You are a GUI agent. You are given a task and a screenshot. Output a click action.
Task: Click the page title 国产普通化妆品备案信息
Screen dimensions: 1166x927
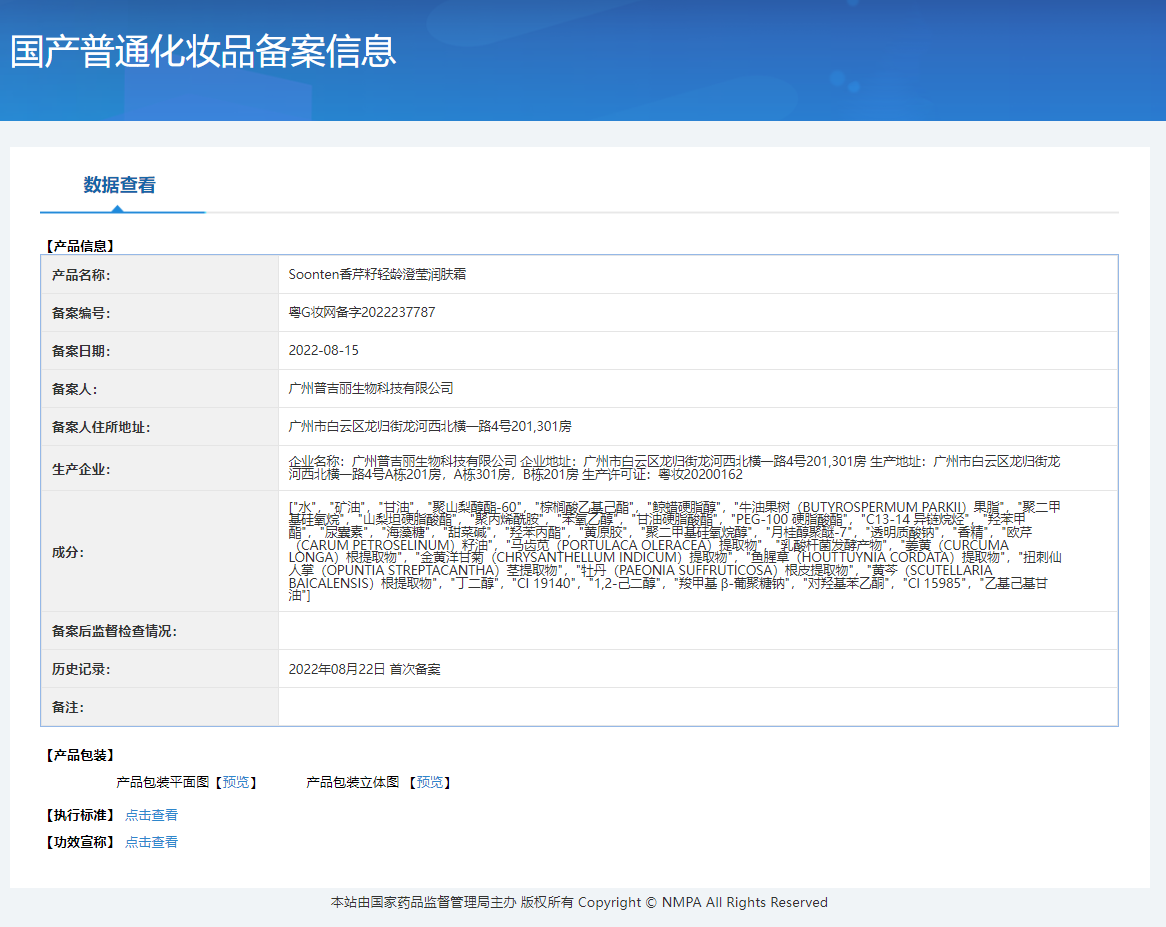(203, 52)
